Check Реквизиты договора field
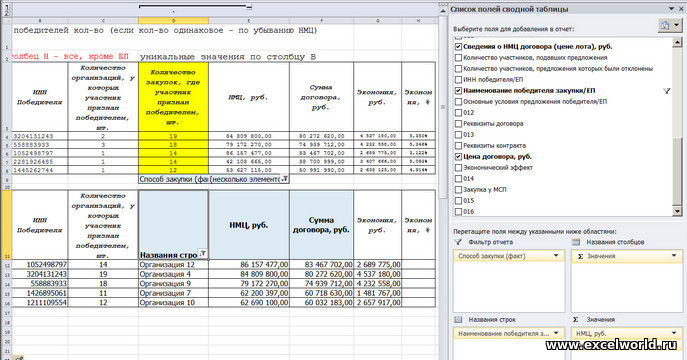The height and width of the screenshot is (360, 687). (x=458, y=124)
